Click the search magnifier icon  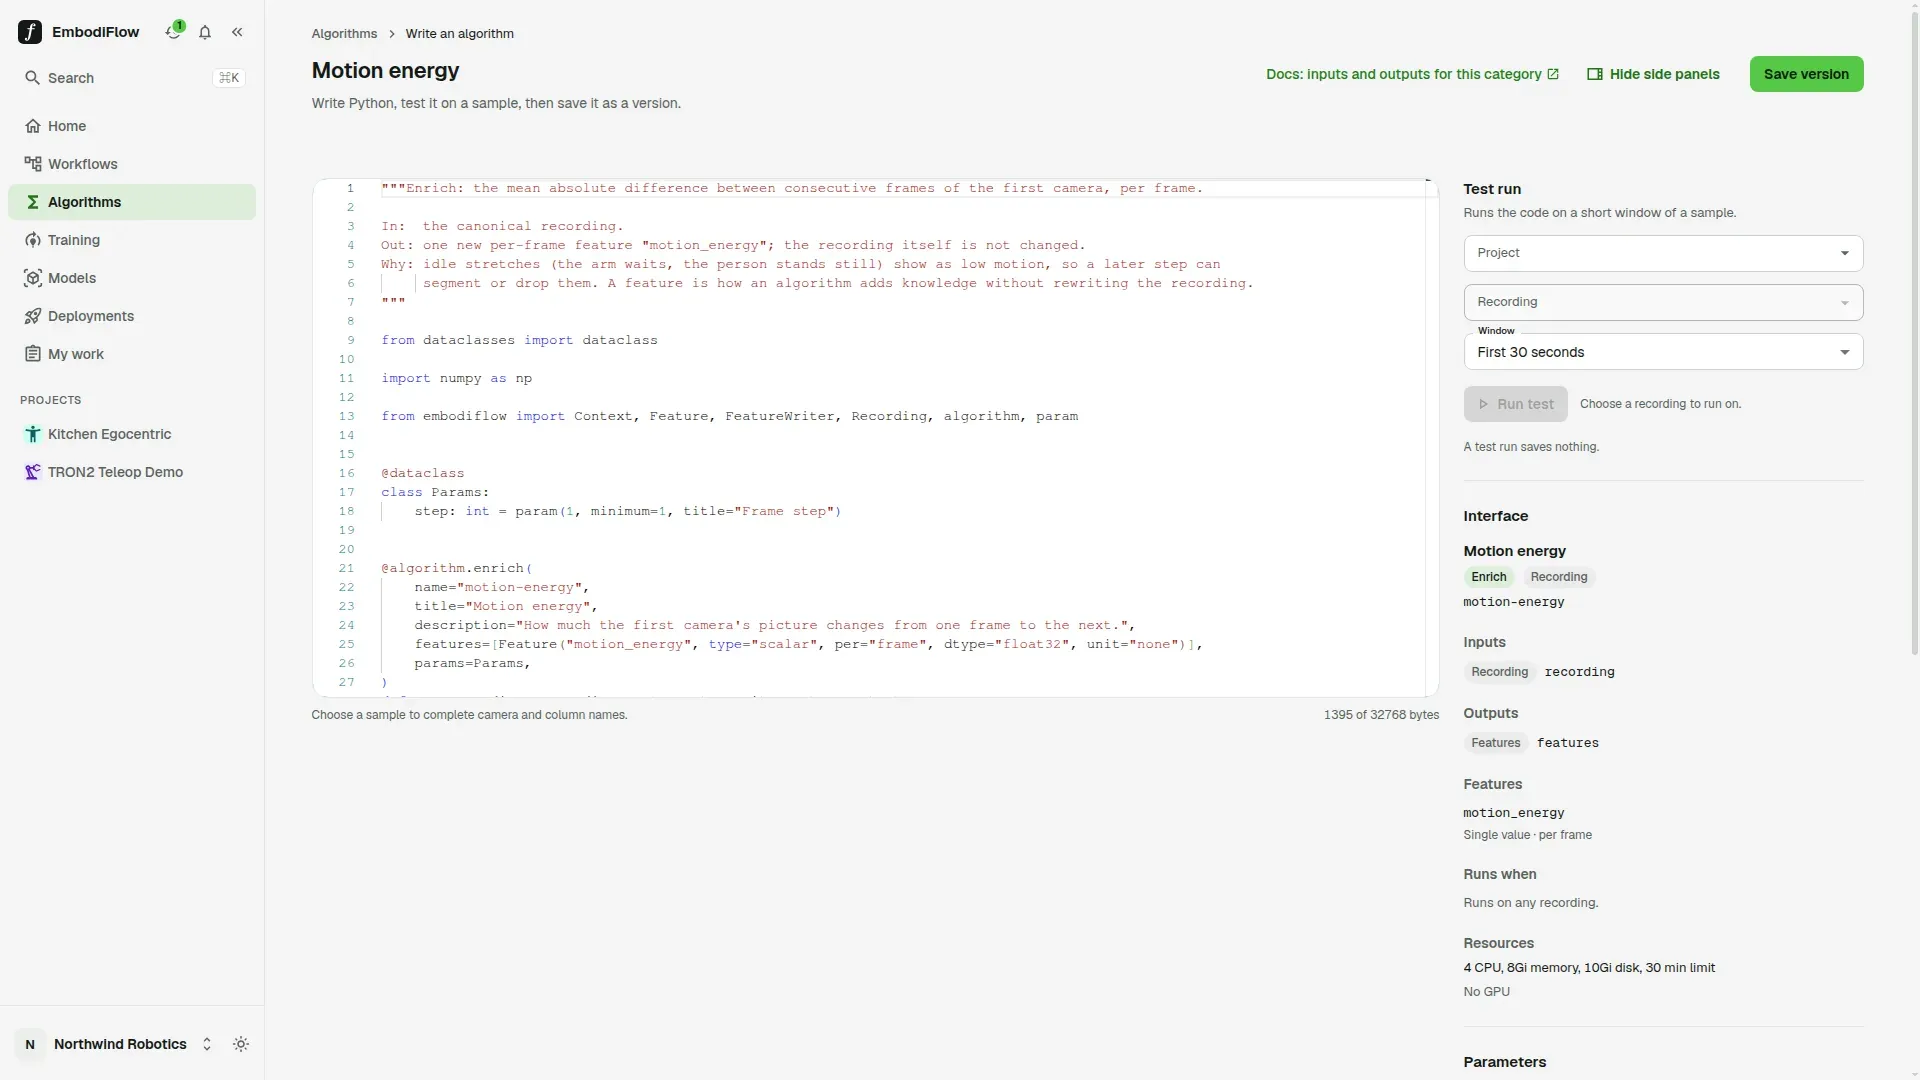(32, 78)
